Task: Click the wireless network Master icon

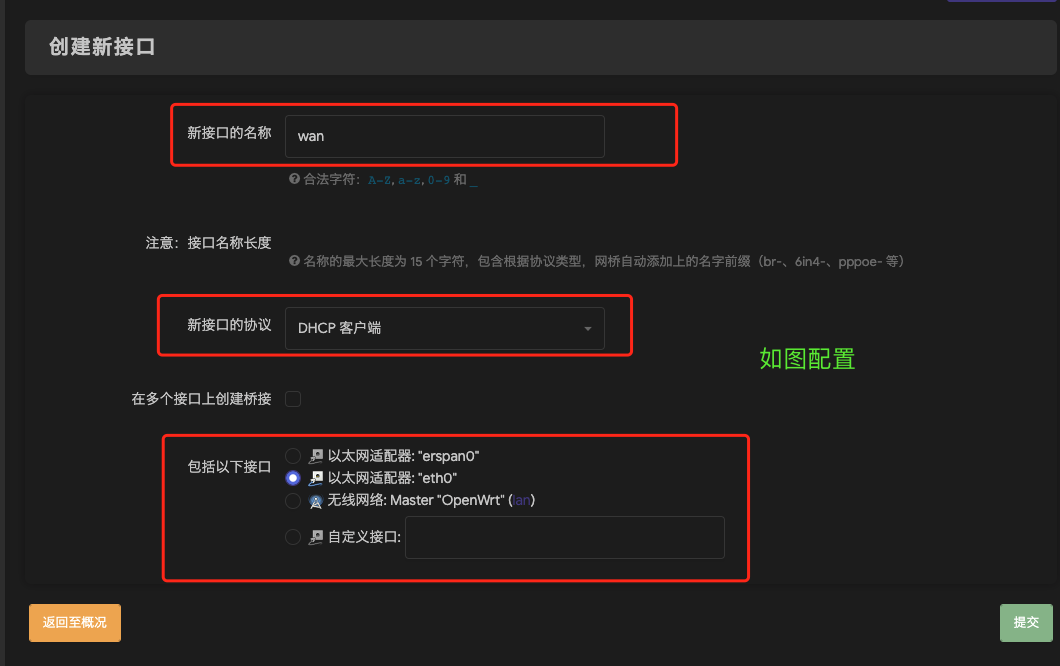Action: tap(316, 501)
